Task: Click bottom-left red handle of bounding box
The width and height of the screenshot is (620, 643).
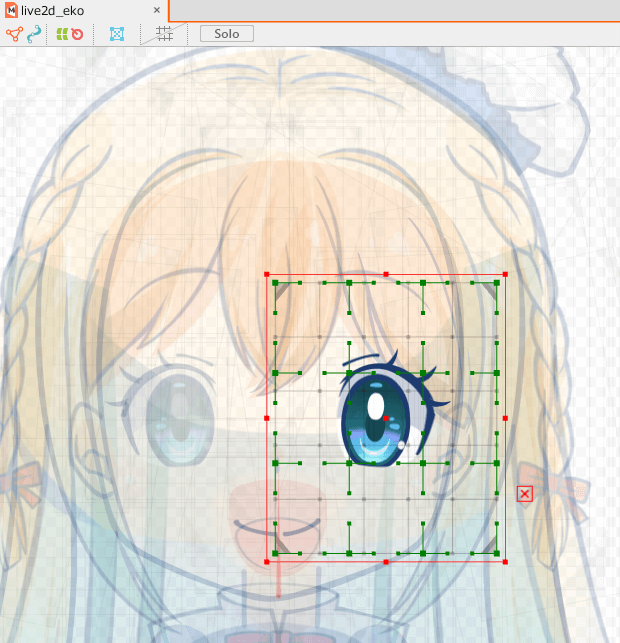Action: [267, 562]
